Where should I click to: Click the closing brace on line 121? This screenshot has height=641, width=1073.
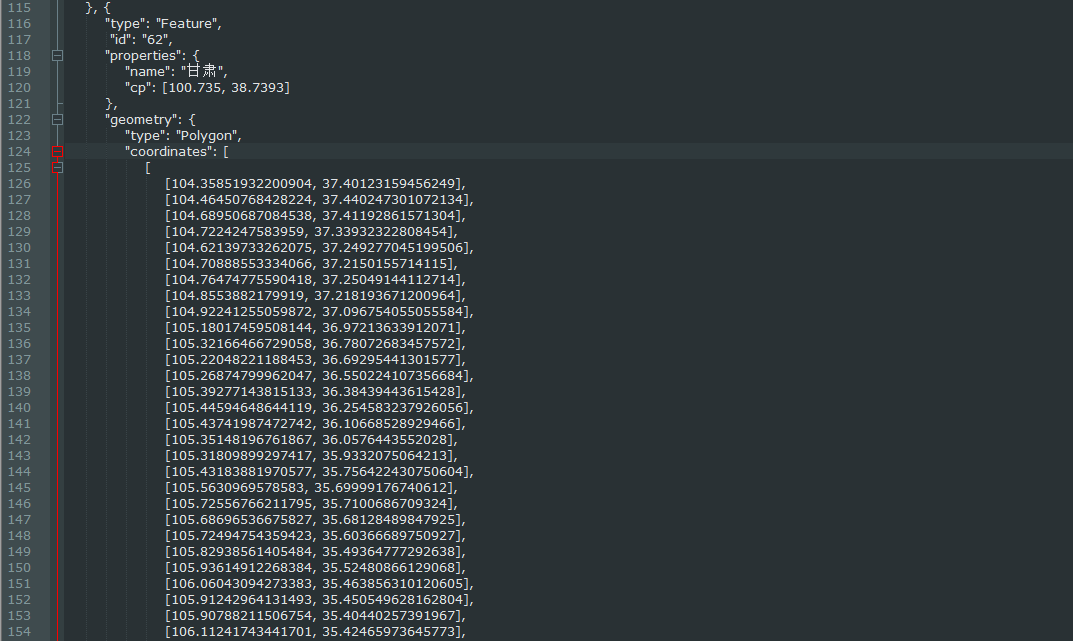(x=109, y=104)
